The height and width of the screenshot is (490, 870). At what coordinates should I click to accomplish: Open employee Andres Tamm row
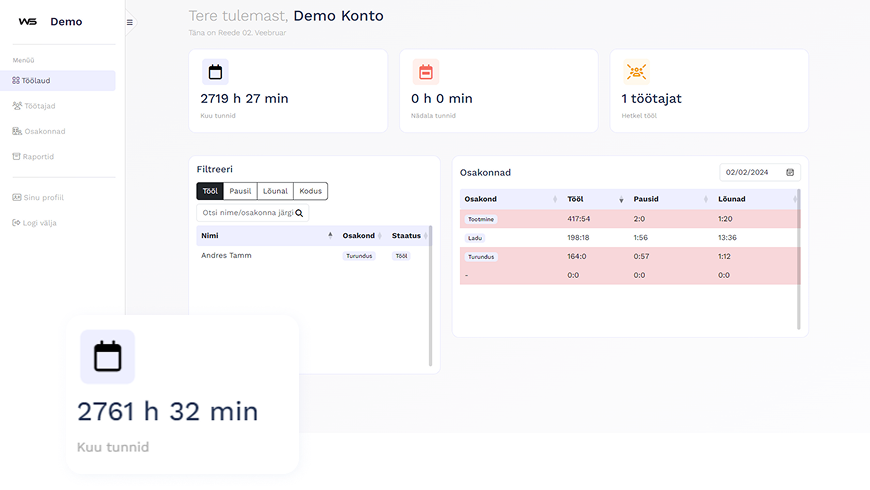(226, 256)
